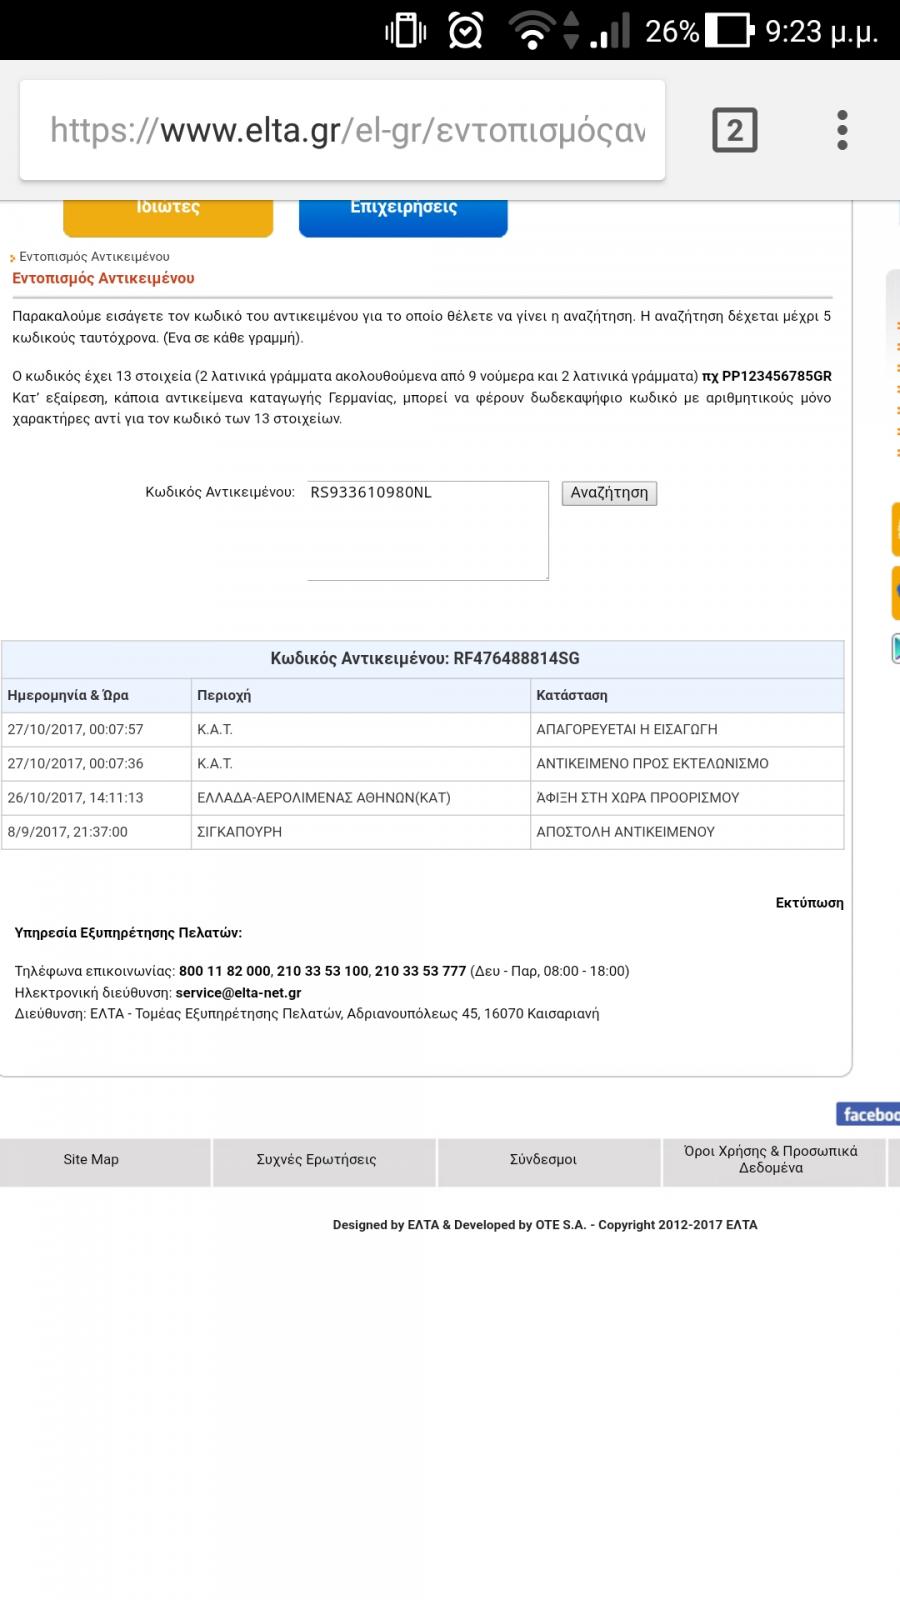Screen dimensions: 900x1600
Task: Select the status ΑΠΑΓΟΡΕΥΕΤΑΙ Η ΕΙΣΑΓΩΓΗ
Action: tap(627, 729)
